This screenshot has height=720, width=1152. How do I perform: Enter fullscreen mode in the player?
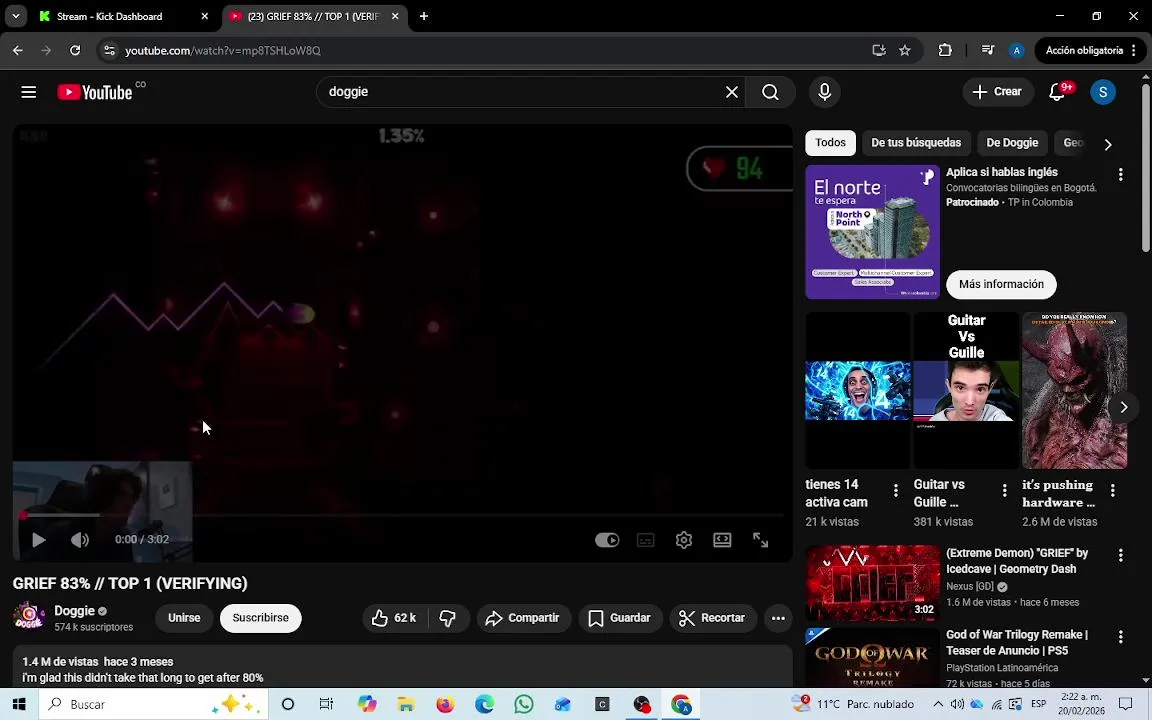click(760, 540)
